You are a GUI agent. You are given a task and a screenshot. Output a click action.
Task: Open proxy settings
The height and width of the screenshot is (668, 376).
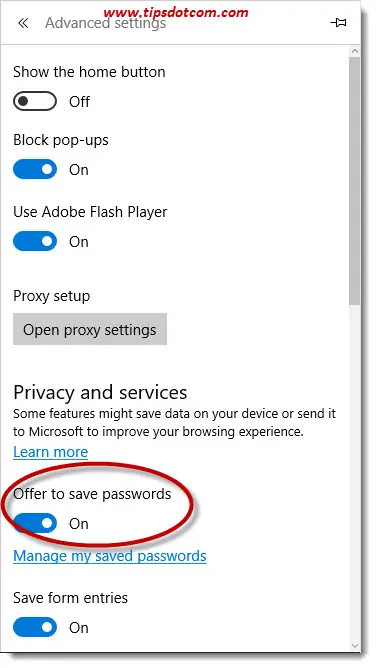coord(90,329)
